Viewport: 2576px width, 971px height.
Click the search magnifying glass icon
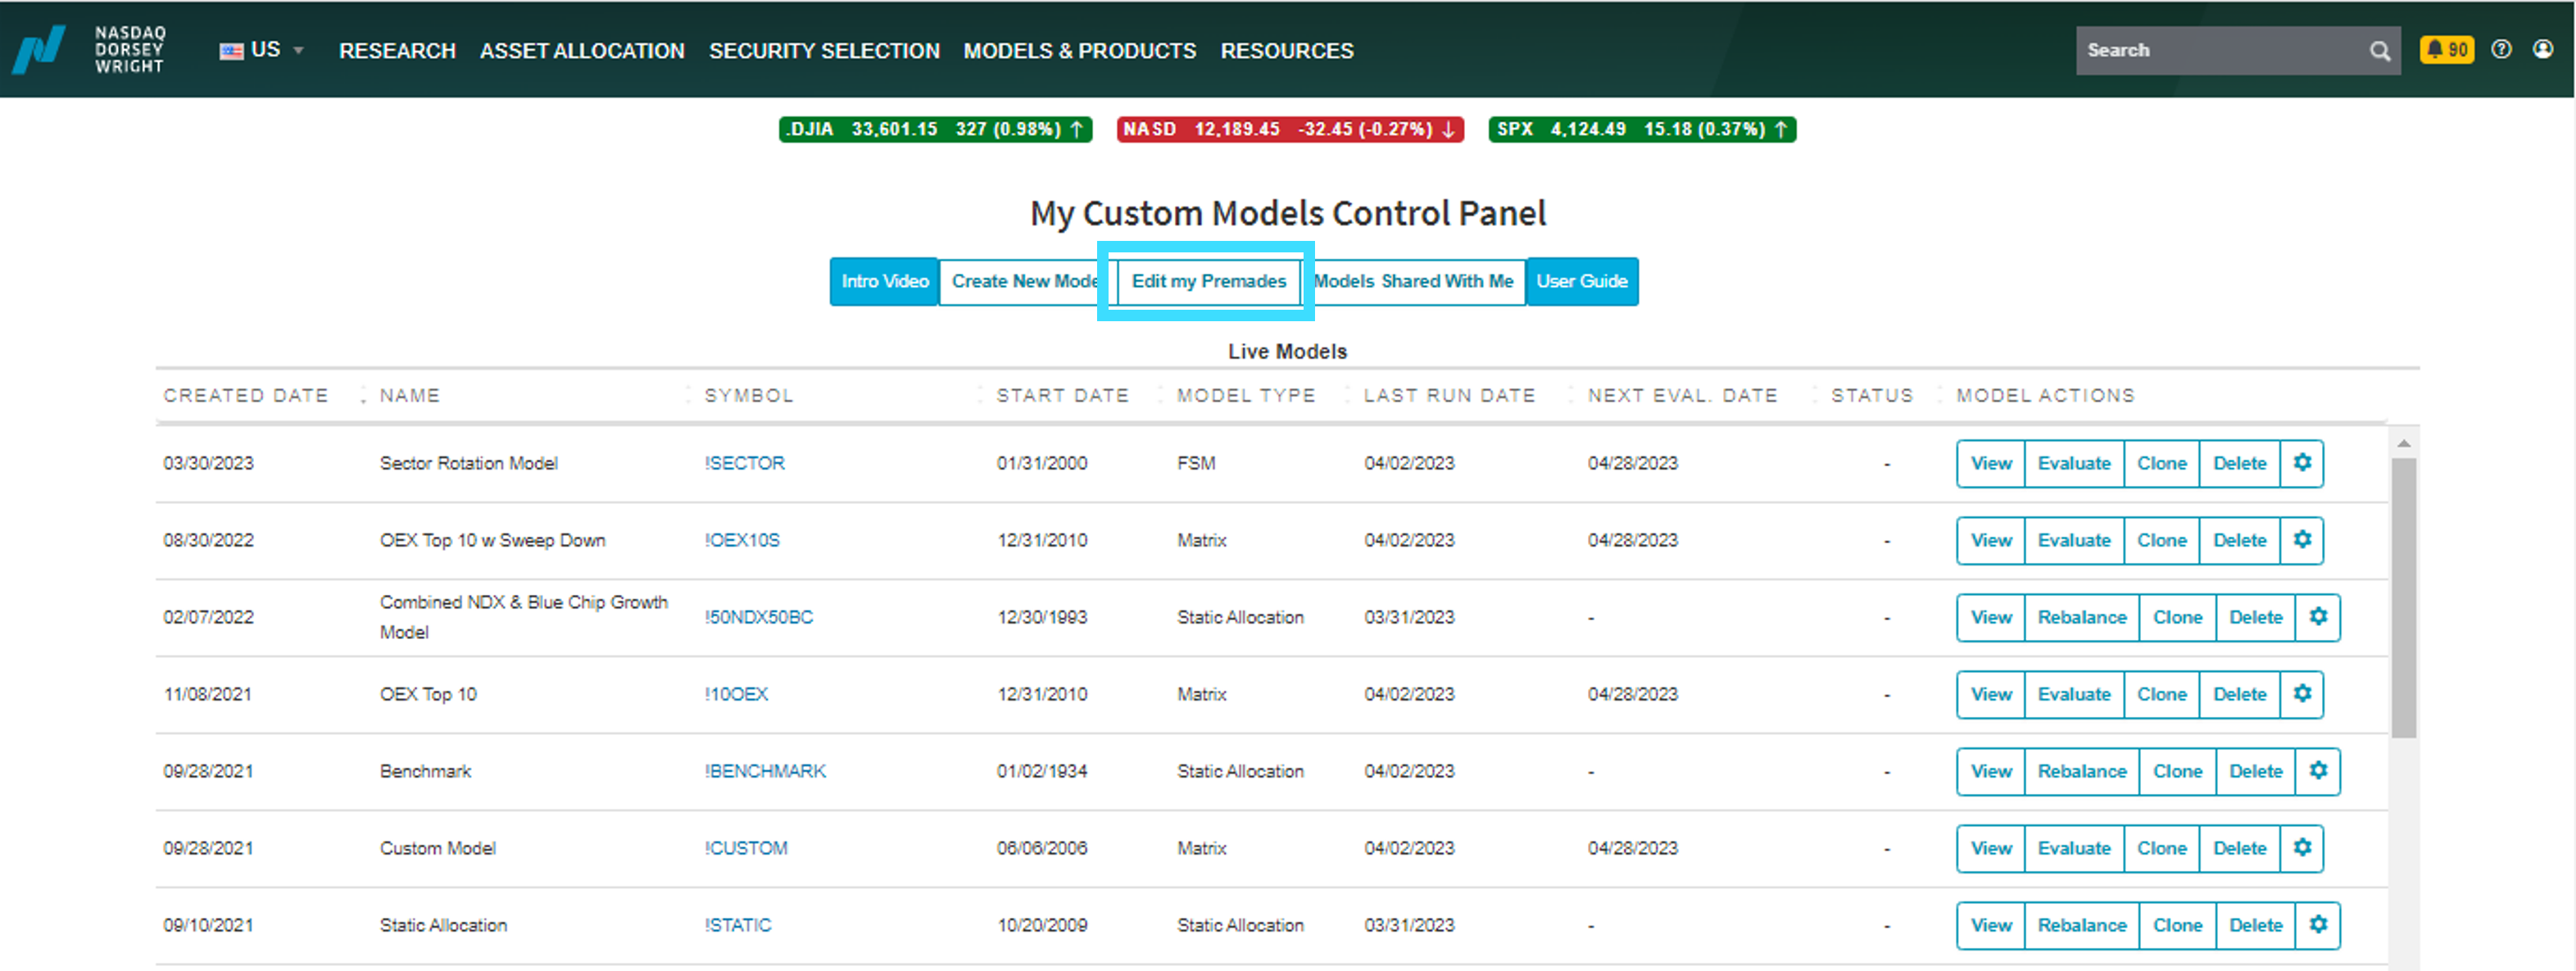2379,51
